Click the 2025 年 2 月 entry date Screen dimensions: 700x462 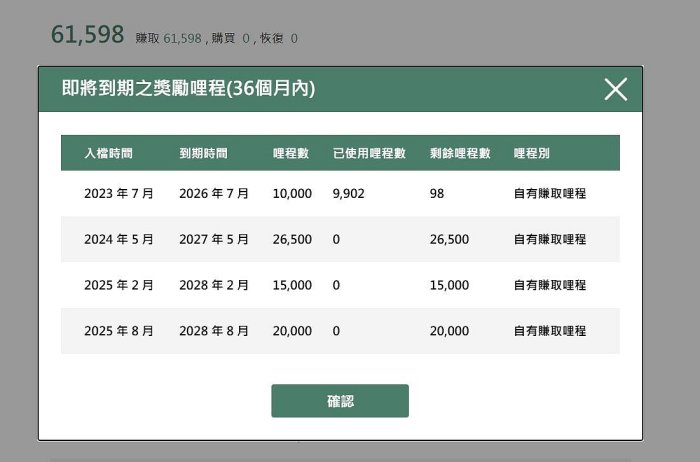pyautogui.click(x=119, y=285)
